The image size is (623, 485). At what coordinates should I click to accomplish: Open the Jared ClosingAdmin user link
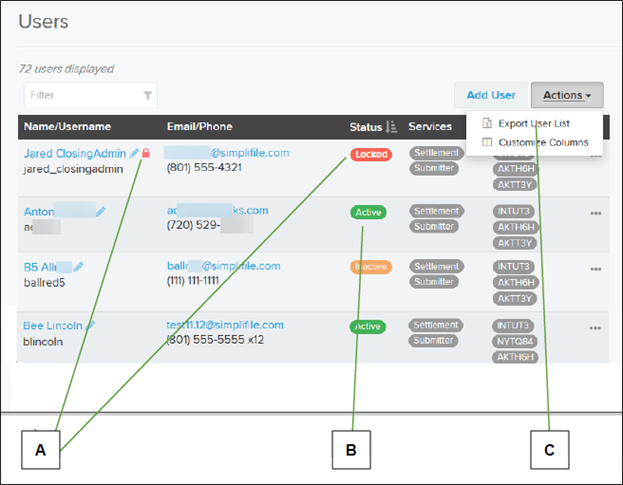(x=75, y=154)
